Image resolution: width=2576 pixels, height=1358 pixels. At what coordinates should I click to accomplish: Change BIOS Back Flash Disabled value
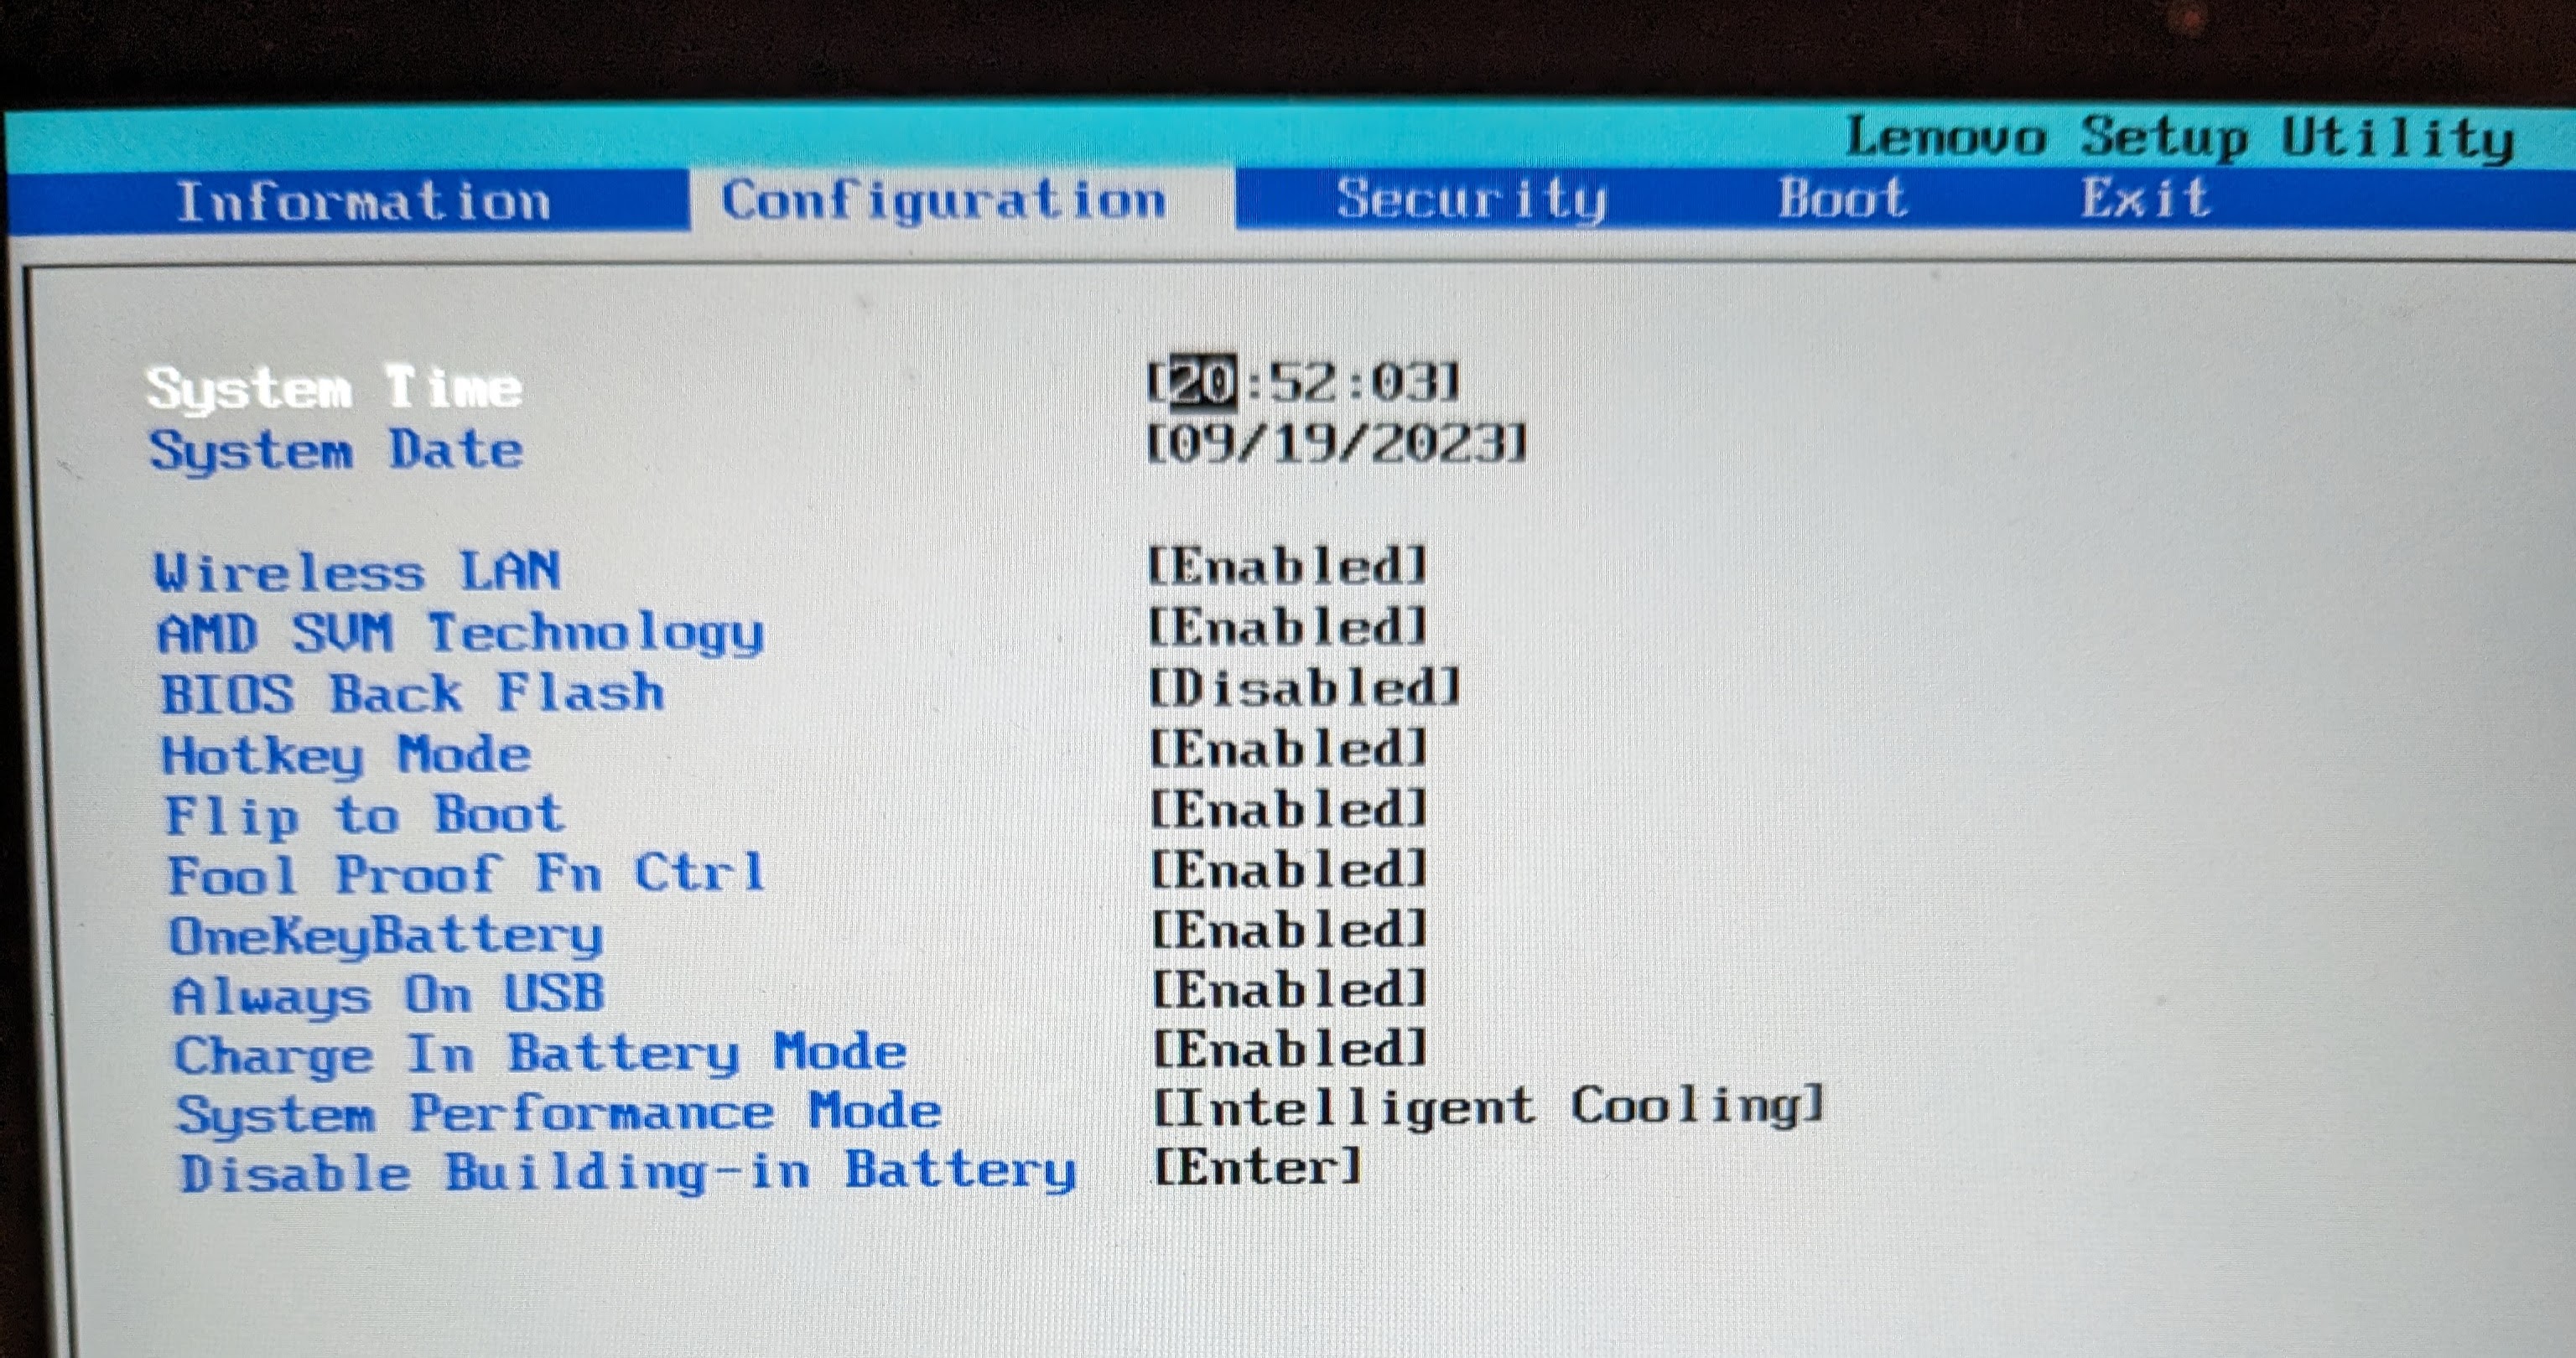(x=1303, y=688)
